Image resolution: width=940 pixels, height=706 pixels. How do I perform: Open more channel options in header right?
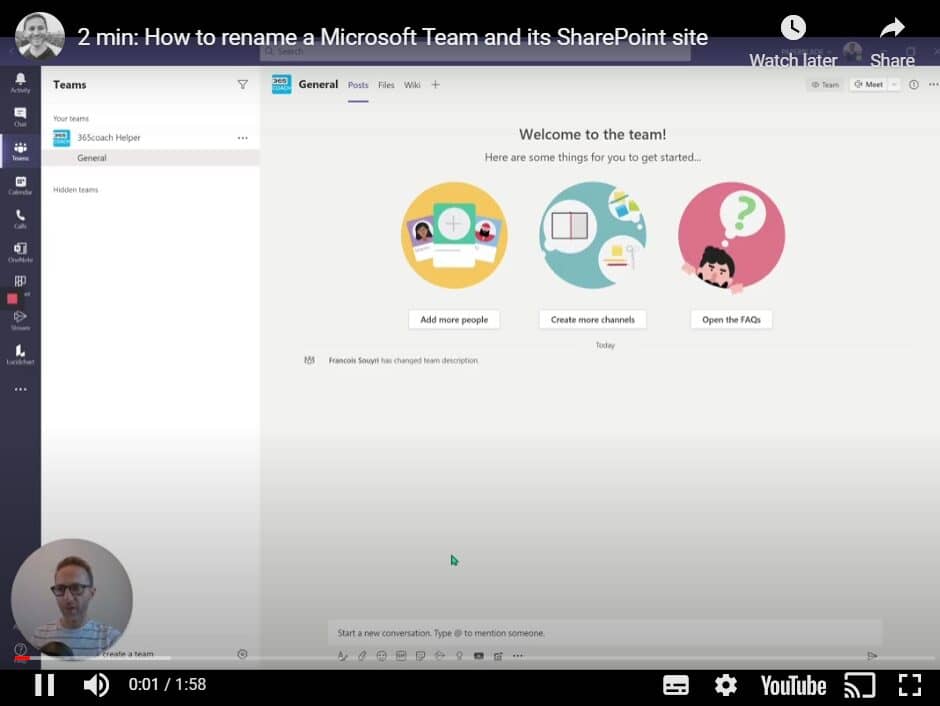[x=933, y=85]
